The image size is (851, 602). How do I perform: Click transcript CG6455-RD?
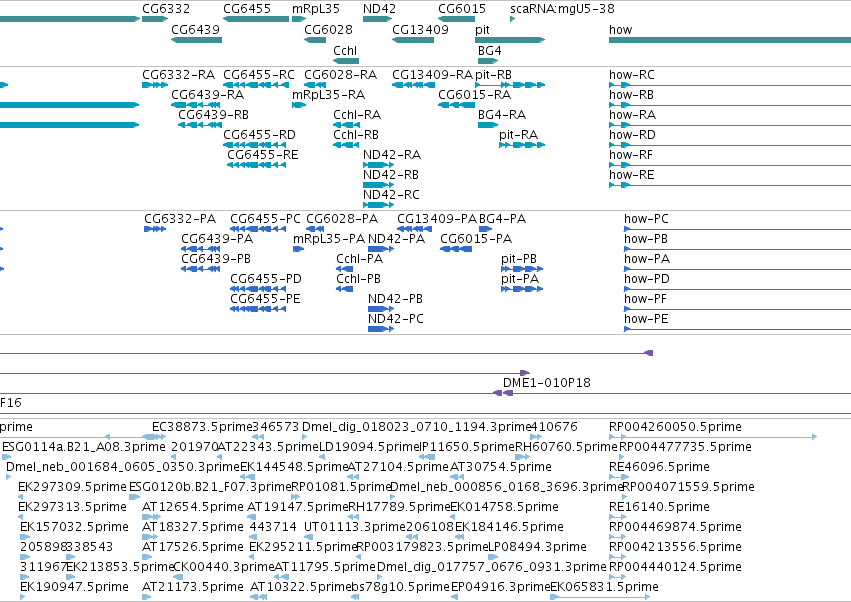tap(259, 135)
